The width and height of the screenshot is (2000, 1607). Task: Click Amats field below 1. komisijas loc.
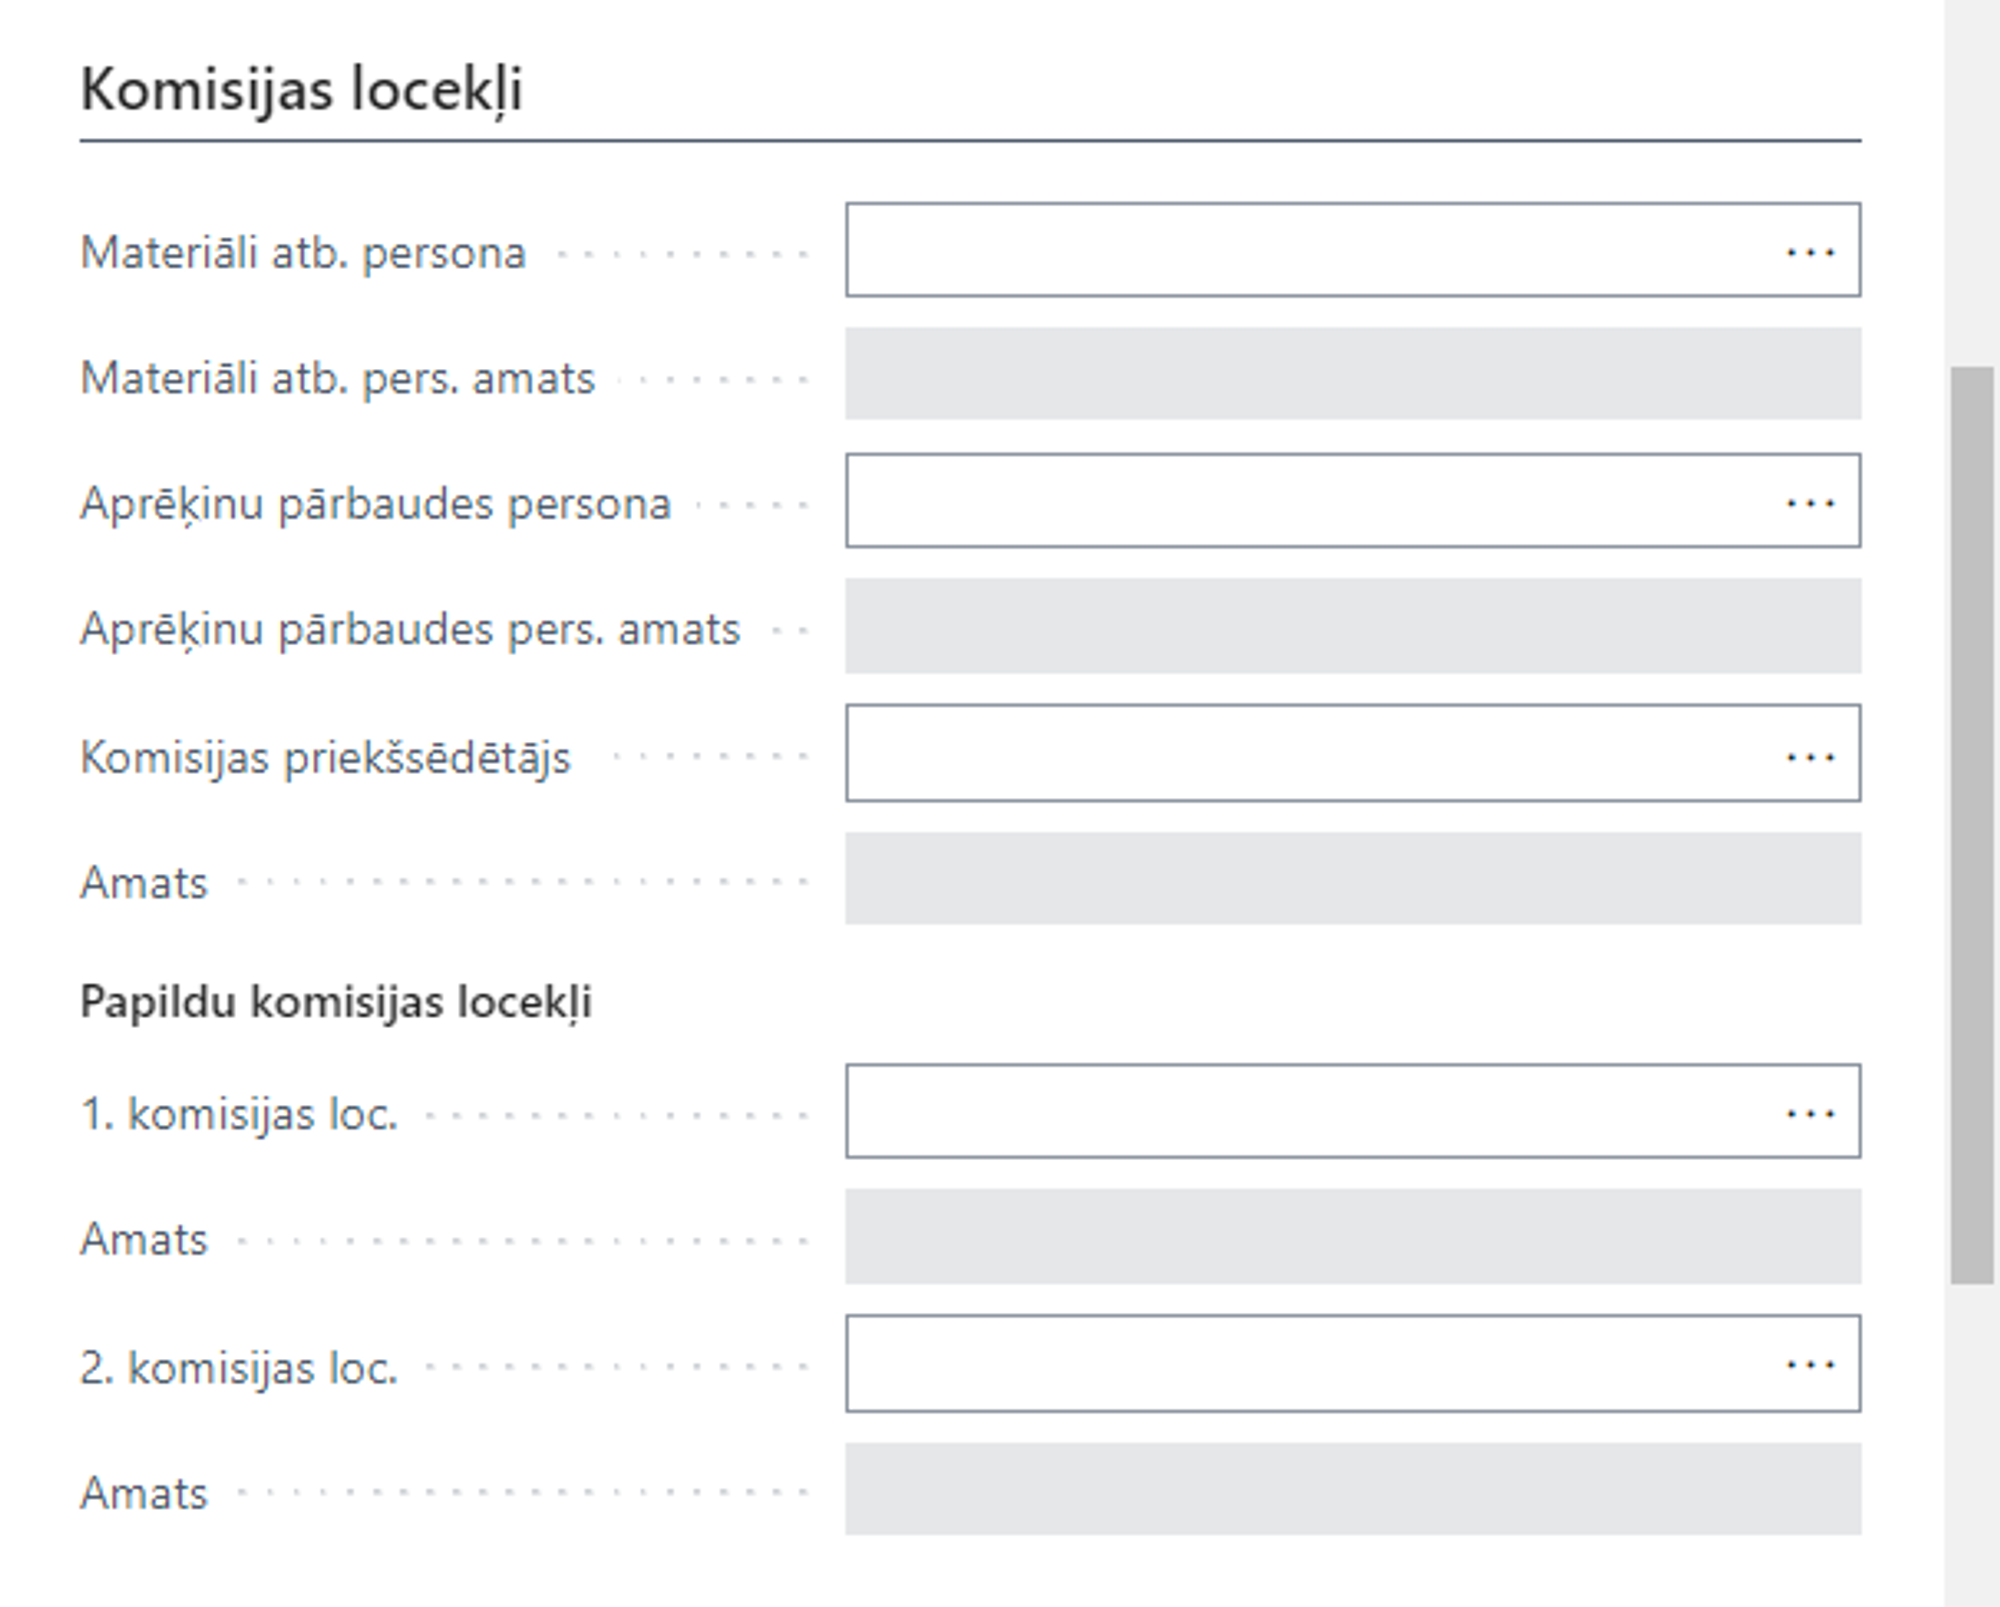point(1352,1236)
